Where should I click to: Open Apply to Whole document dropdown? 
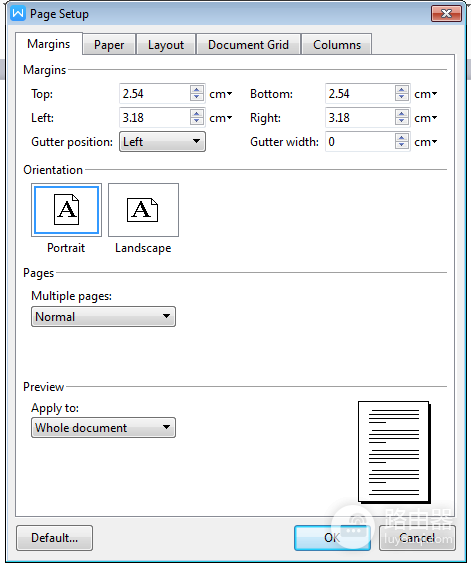[103, 428]
